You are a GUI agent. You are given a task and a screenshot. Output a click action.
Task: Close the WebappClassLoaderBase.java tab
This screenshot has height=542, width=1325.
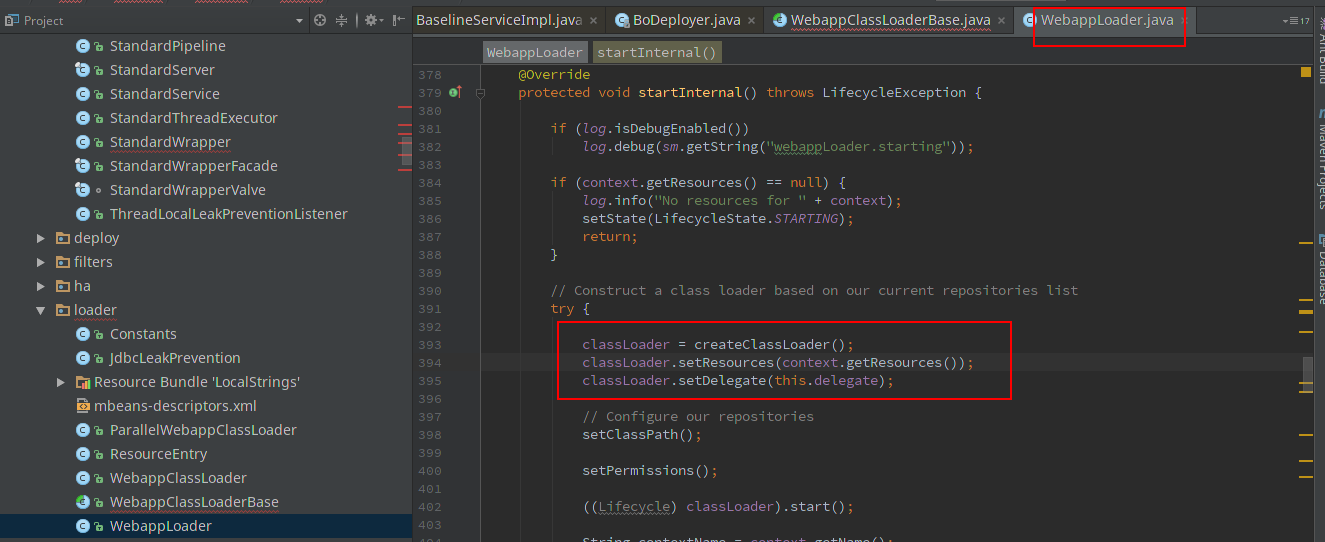pyautogui.click(x=1002, y=20)
